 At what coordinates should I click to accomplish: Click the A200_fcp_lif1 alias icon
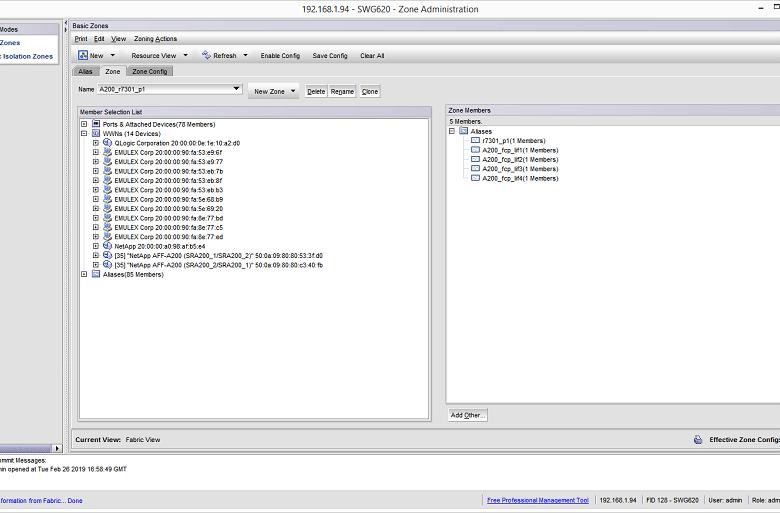tap(476, 150)
